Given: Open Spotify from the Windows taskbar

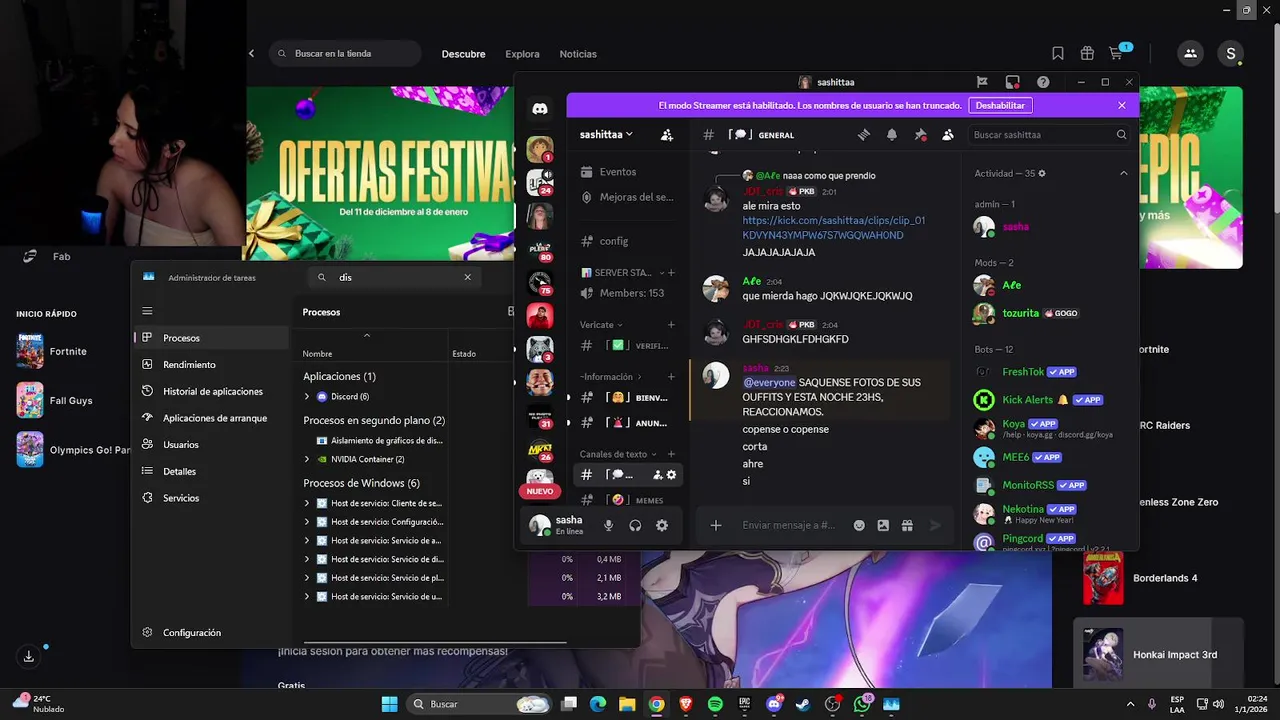Looking at the screenshot, I should (x=715, y=704).
